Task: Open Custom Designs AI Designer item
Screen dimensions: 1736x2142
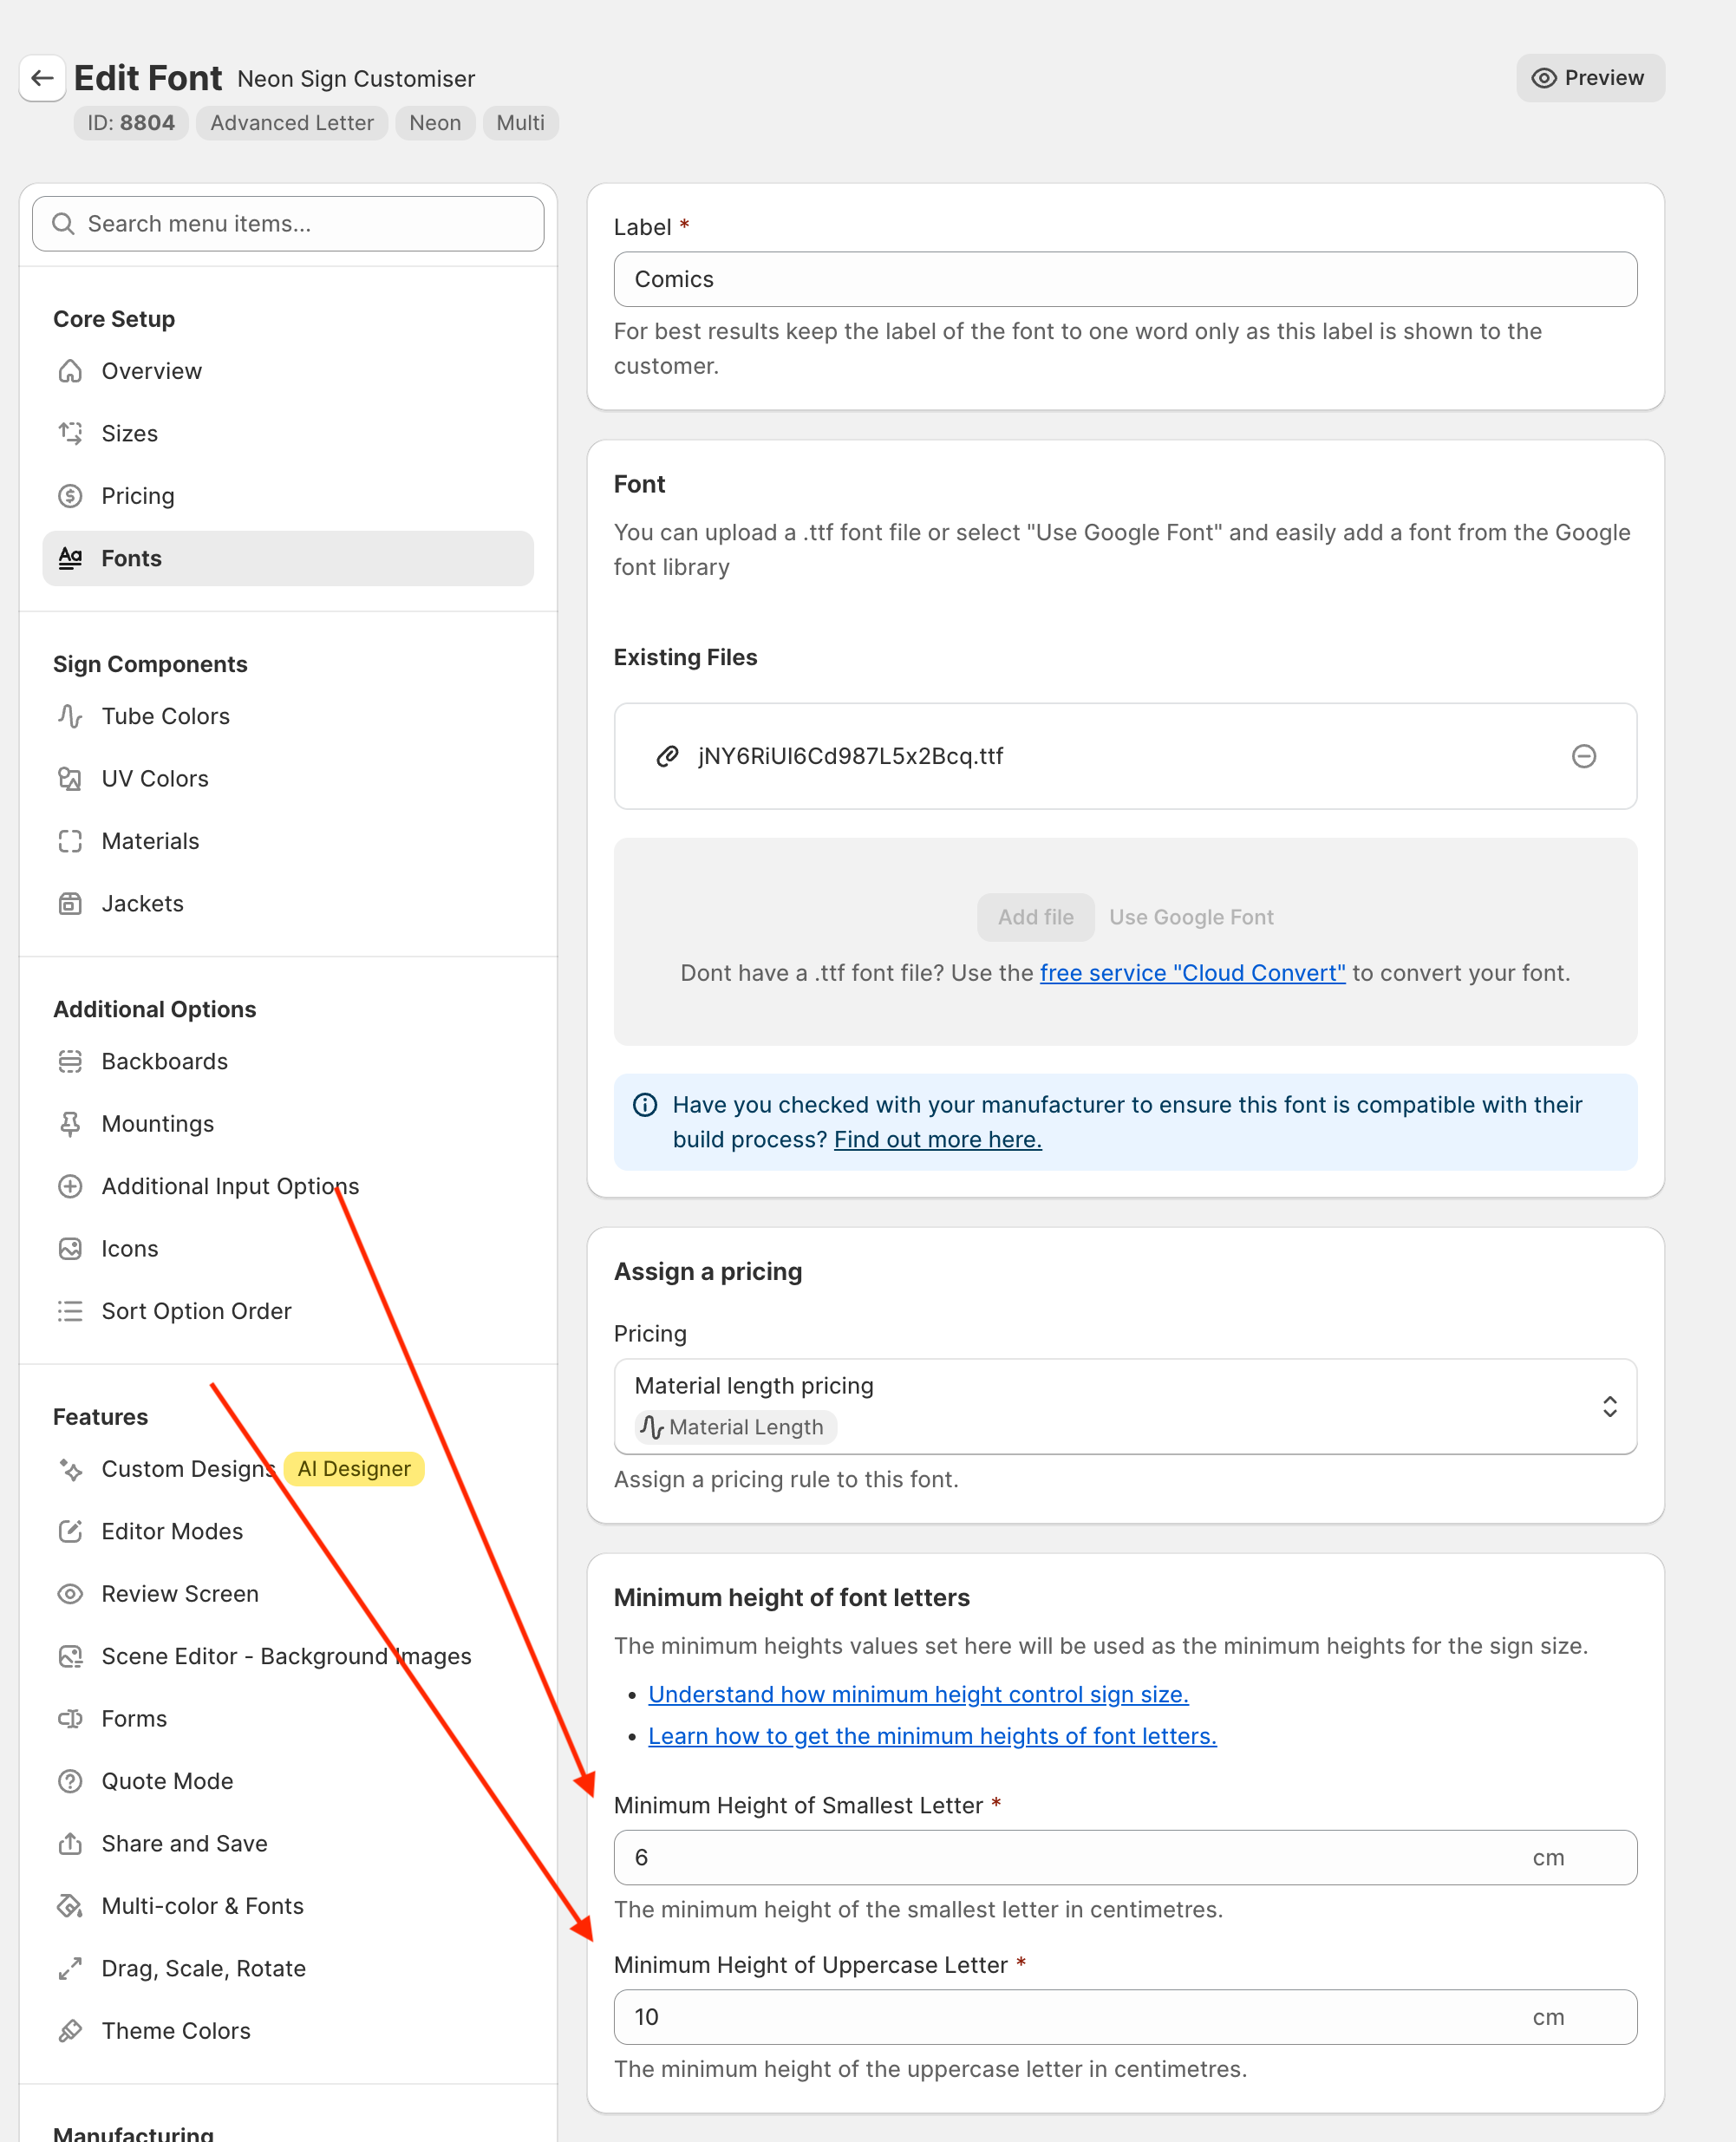Action: coord(187,1469)
